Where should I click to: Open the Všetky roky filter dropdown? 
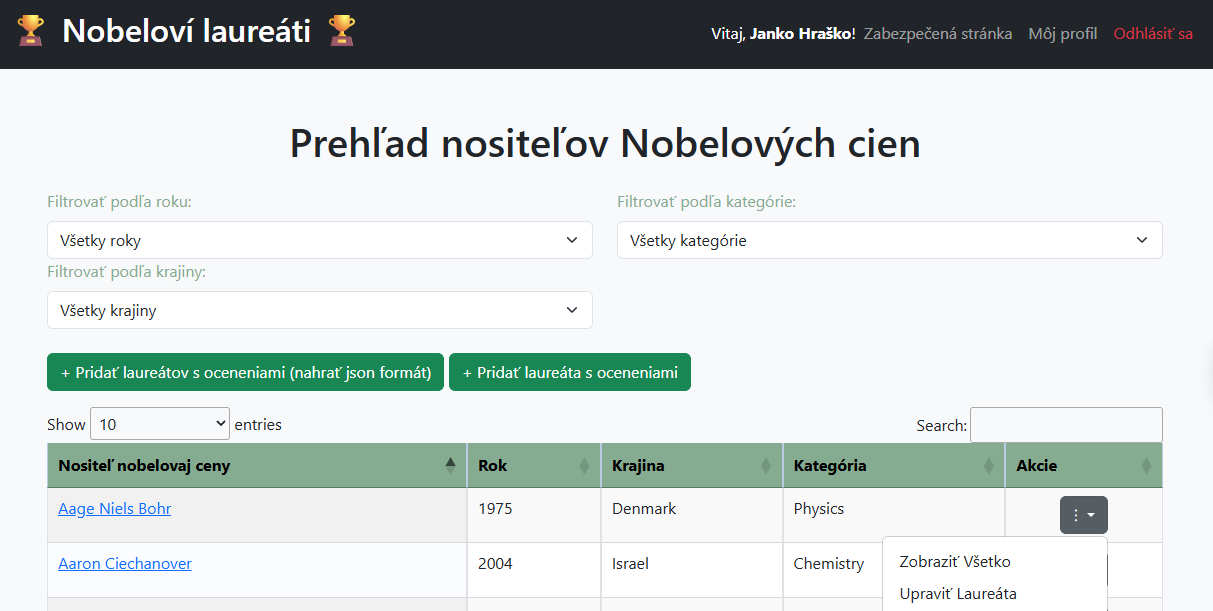(x=320, y=240)
